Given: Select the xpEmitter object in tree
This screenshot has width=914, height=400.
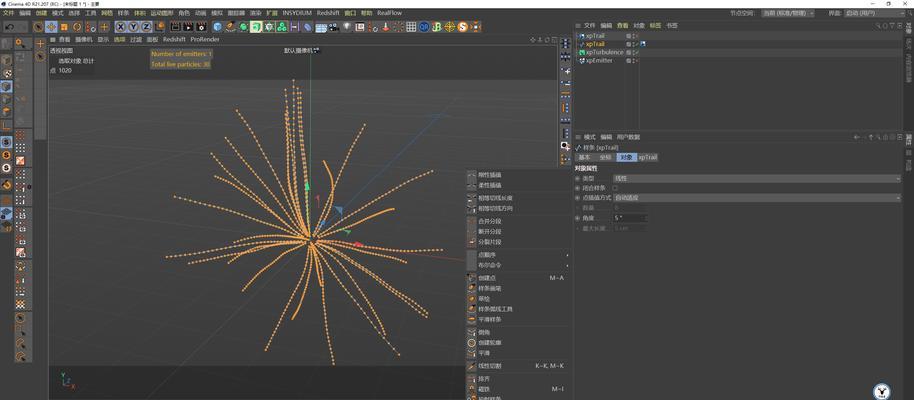Looking at the screenshot, I should (x=599, y=61).
